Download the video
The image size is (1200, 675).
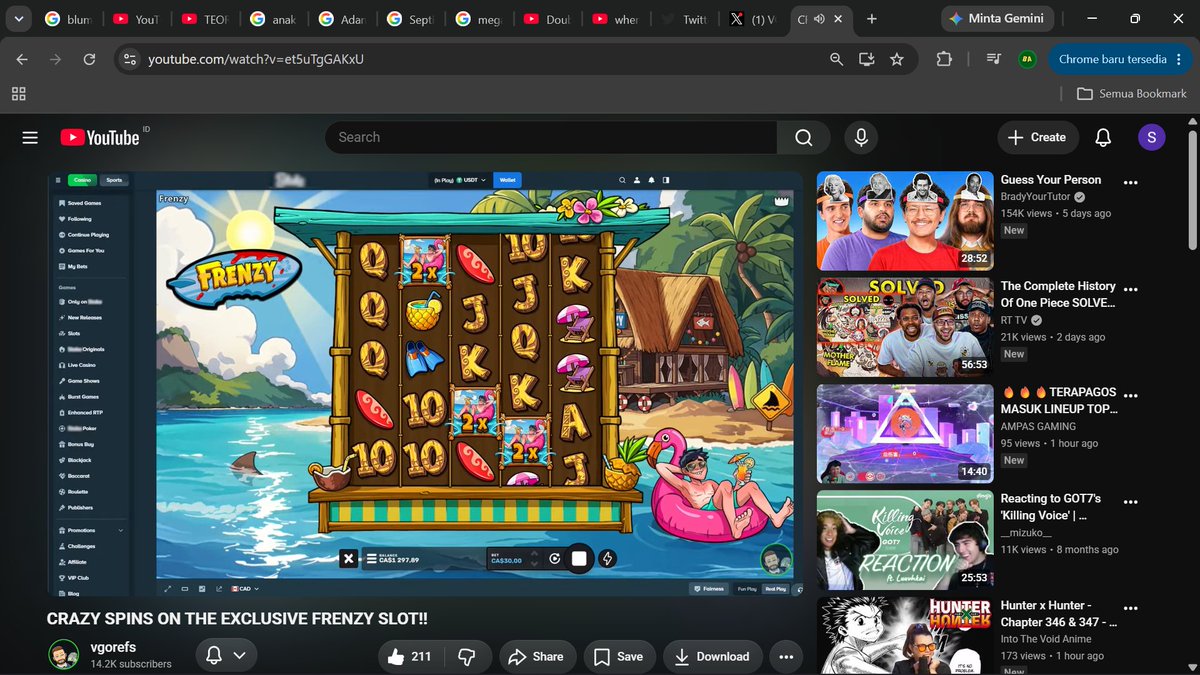712,656
